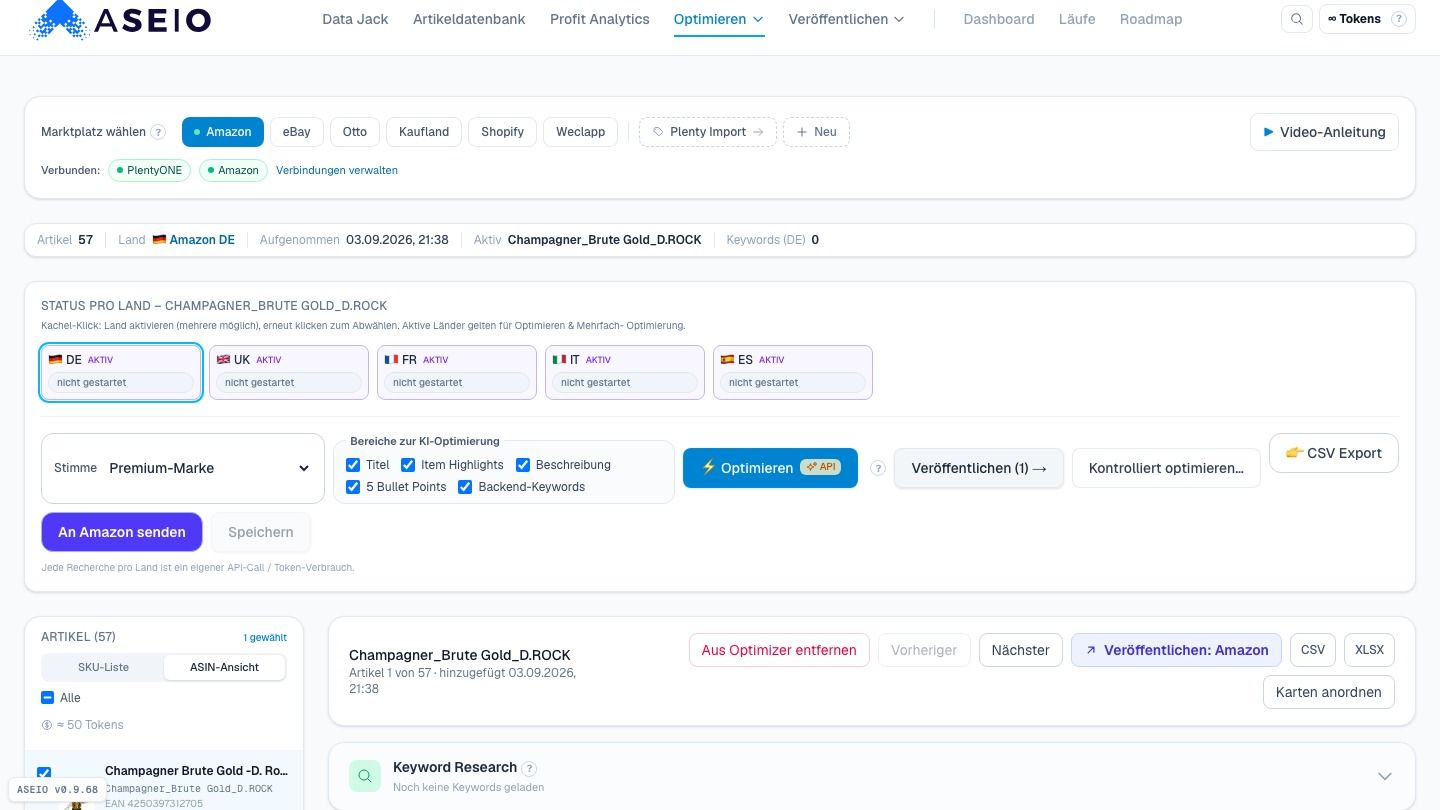Click CSV Export button
This screenshot has width=1440, height=810.
1334,453
